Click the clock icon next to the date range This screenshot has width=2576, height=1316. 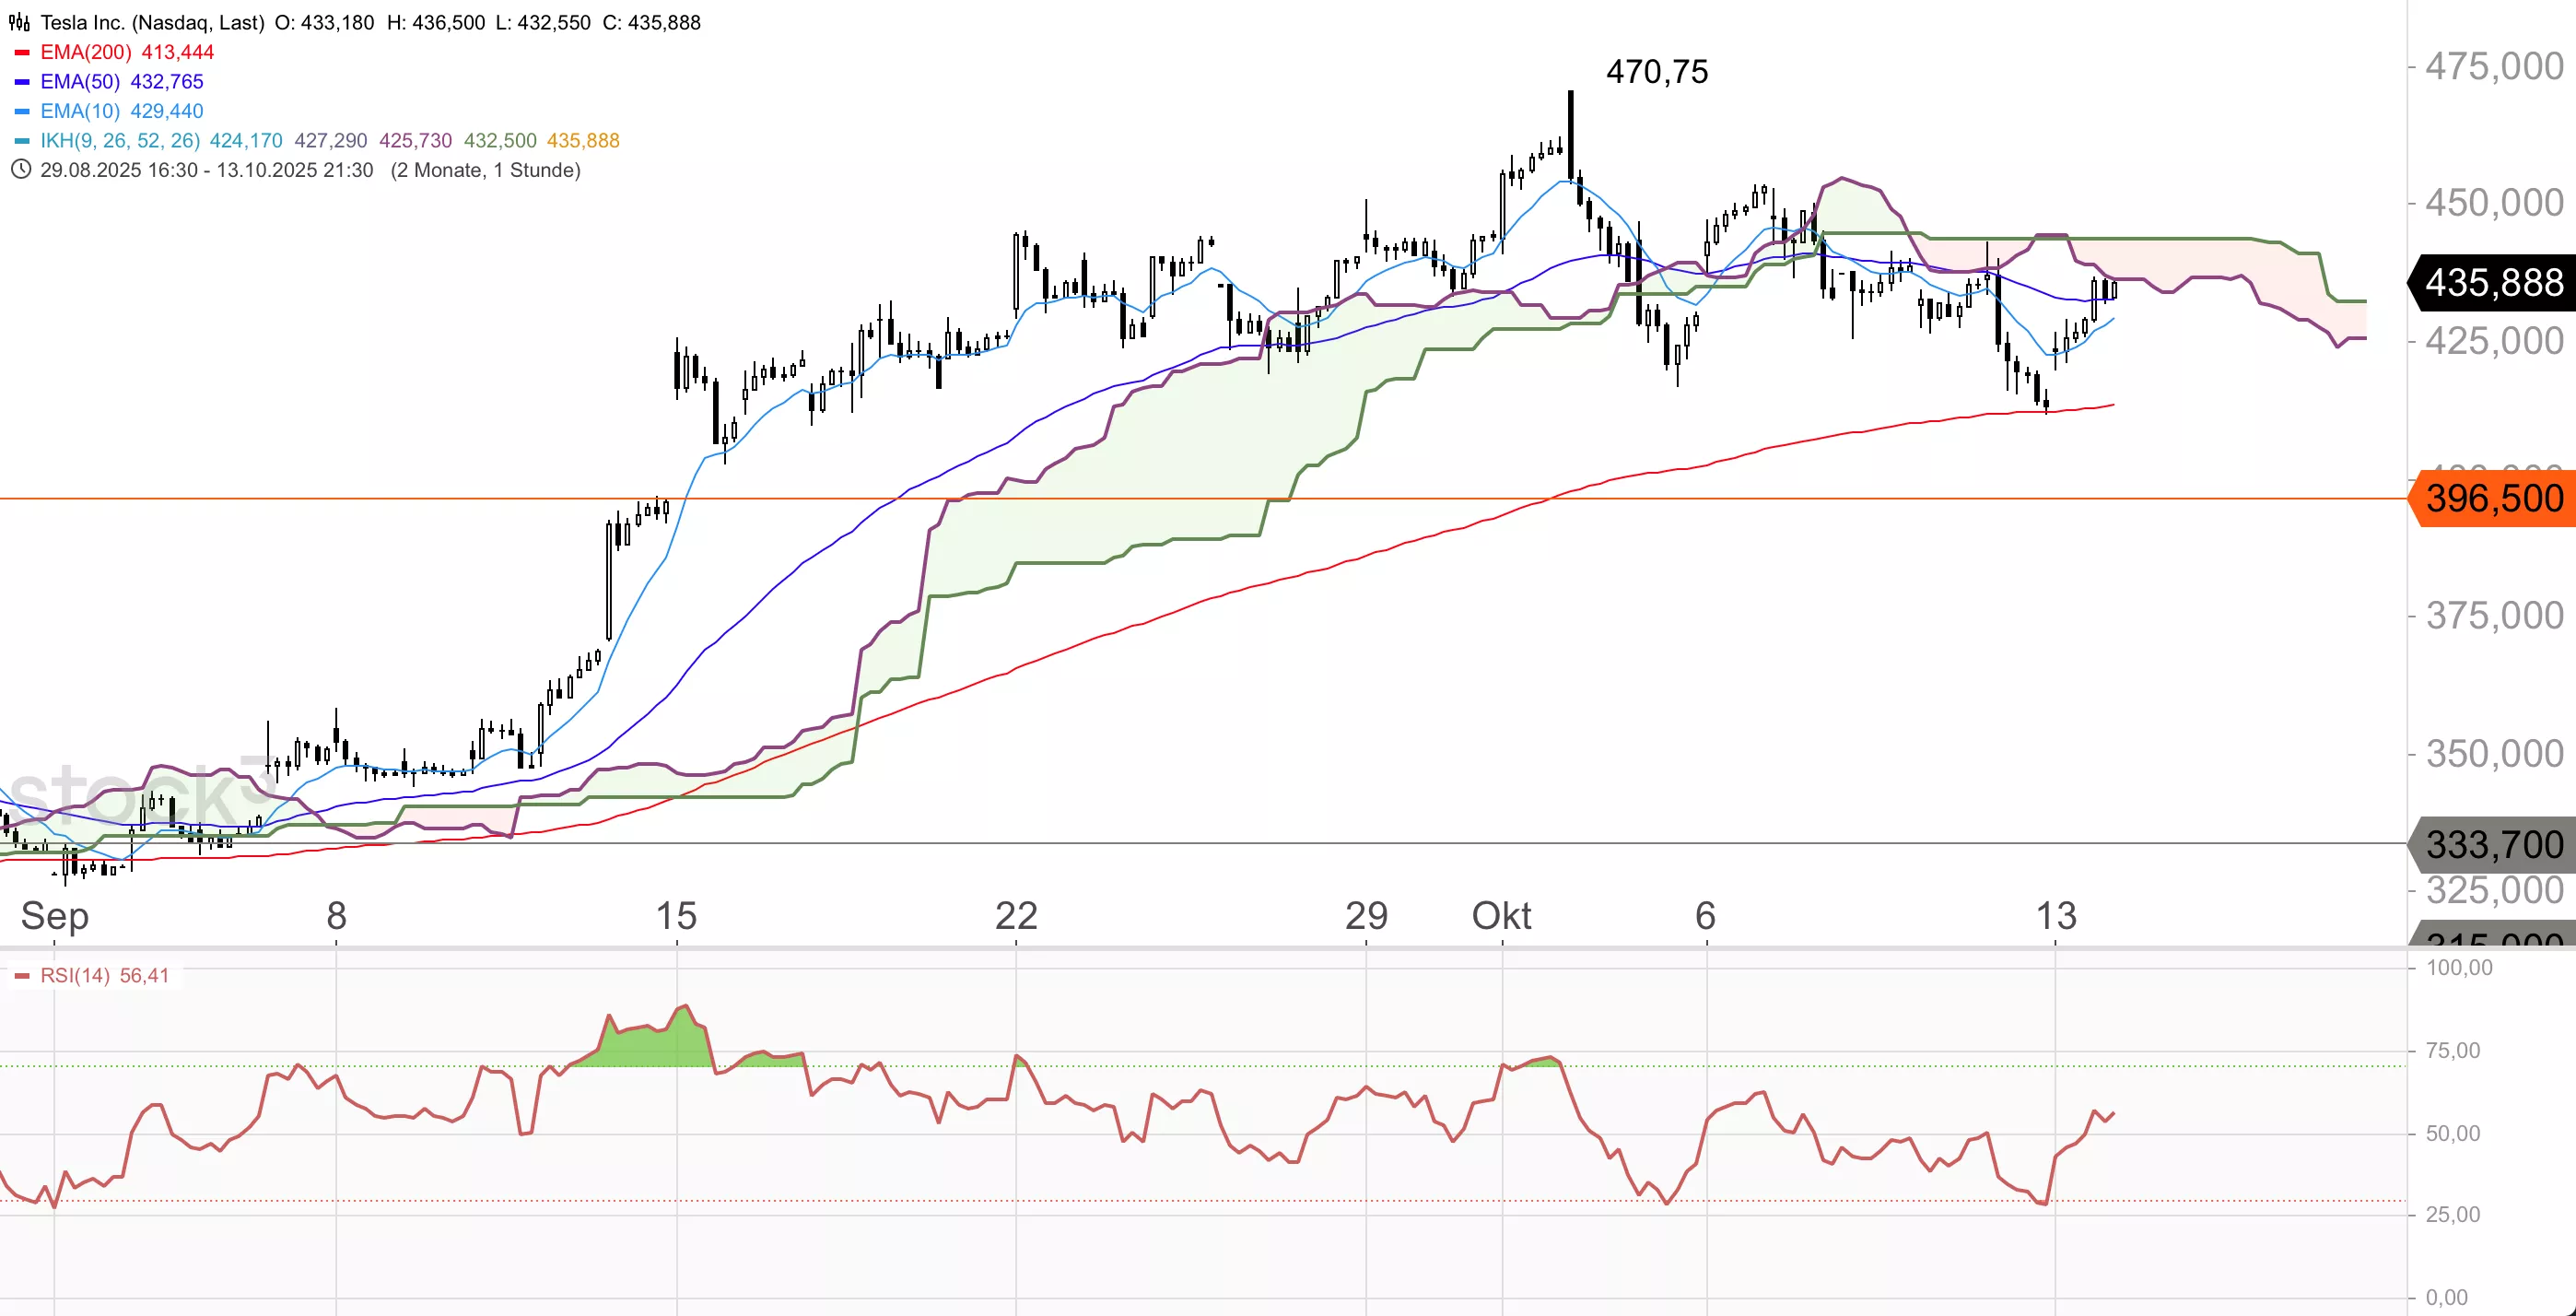pyautogui.click(x=20, y=169)
